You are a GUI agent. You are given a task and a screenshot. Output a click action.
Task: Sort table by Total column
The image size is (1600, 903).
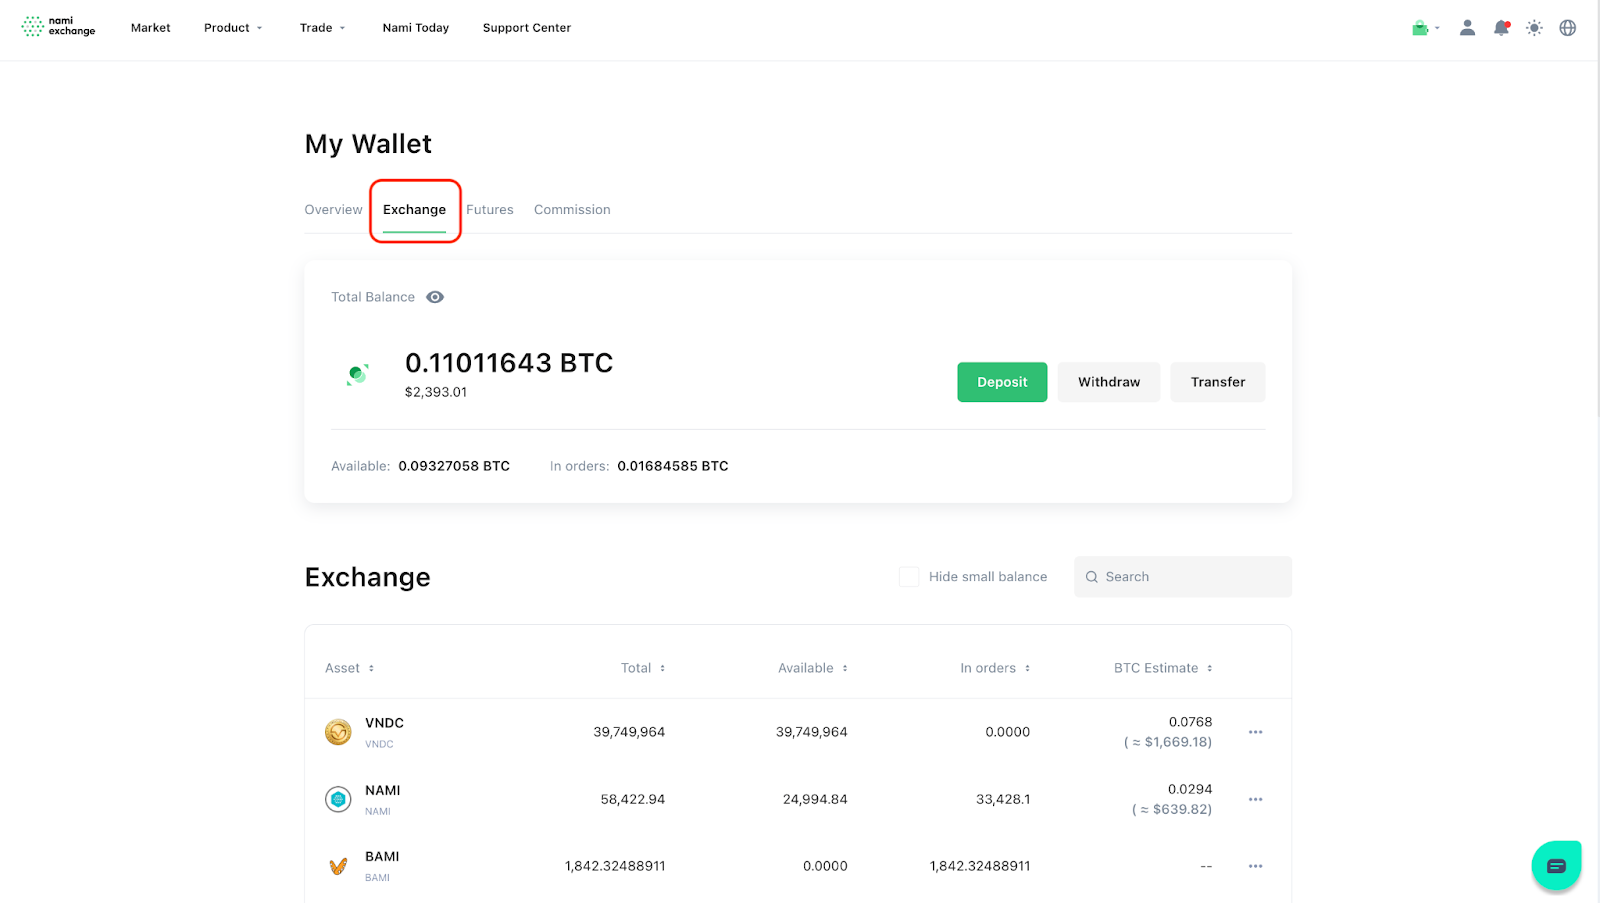[642, 668]
